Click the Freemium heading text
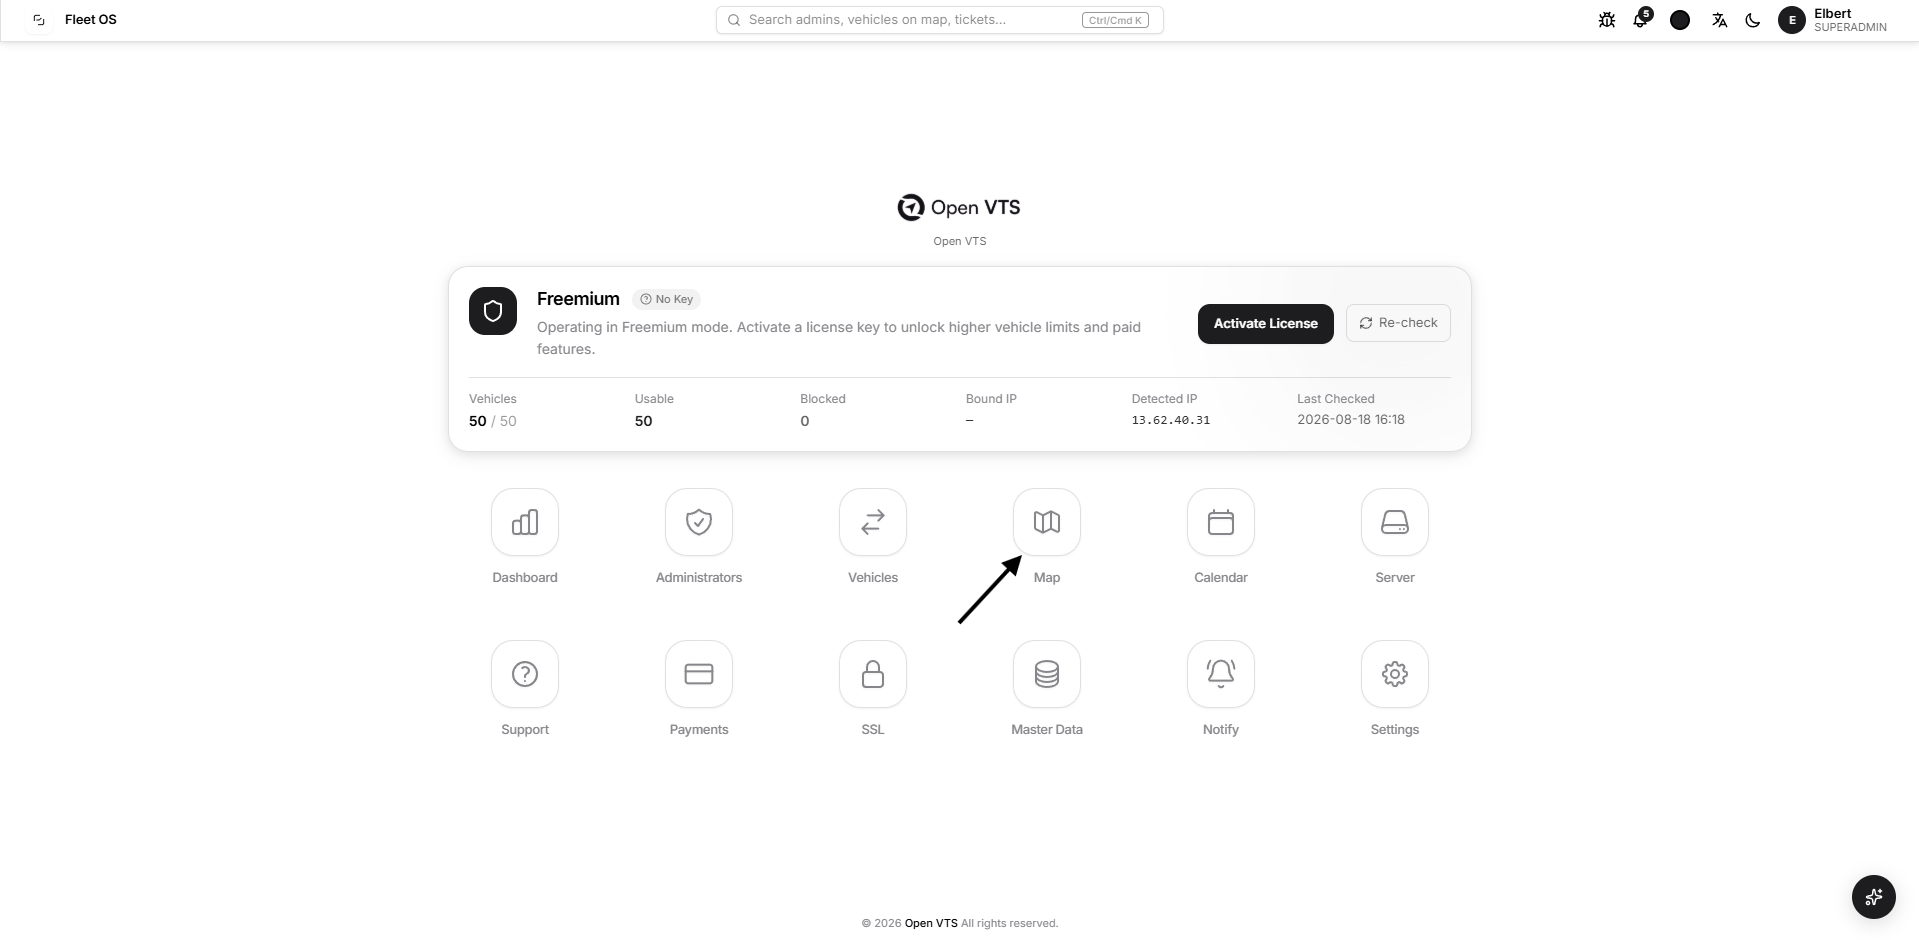This screenshot has height=940, width=1919. click(578, 299)
